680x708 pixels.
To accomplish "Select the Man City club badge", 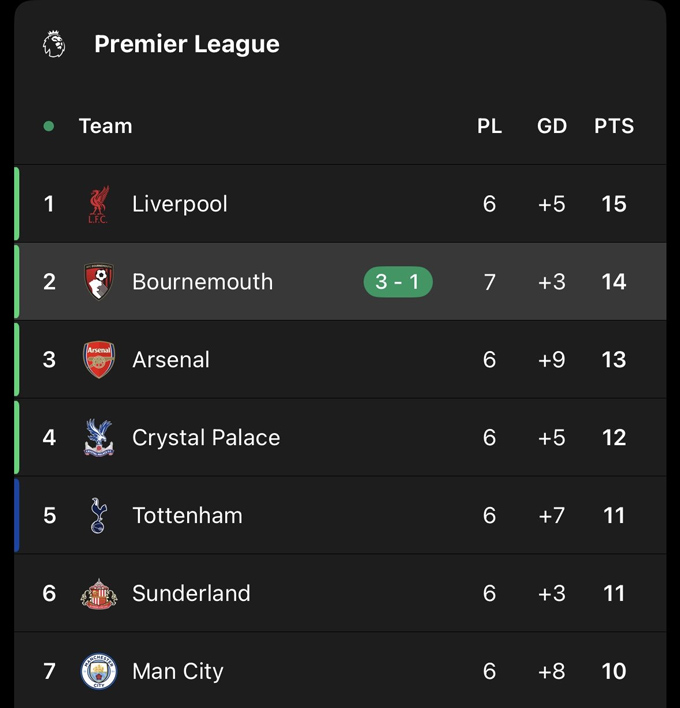I will (98, 671).
